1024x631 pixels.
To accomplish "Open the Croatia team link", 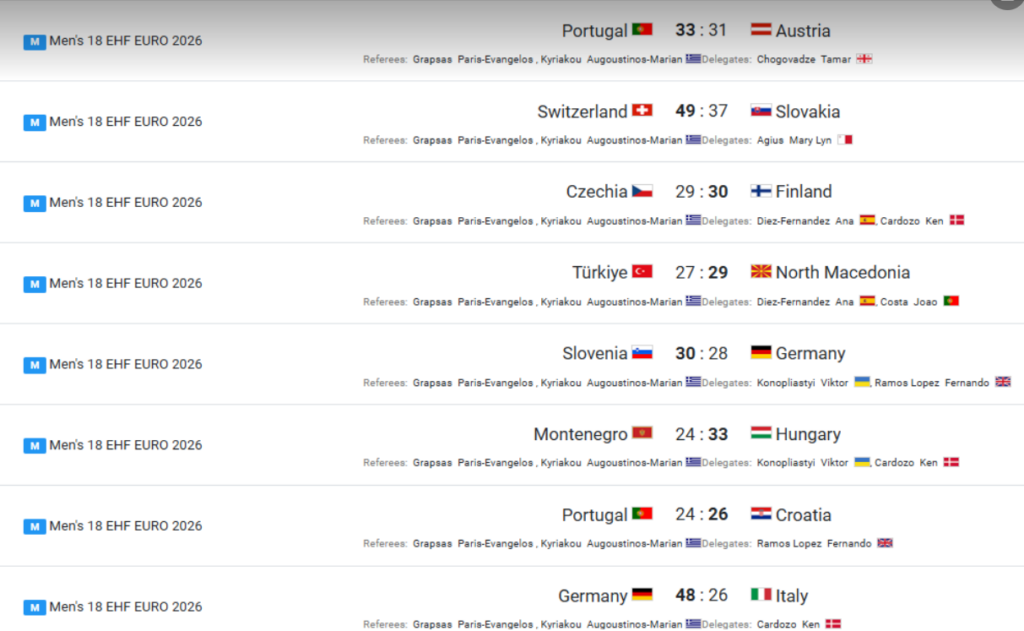I will [803, 515].
